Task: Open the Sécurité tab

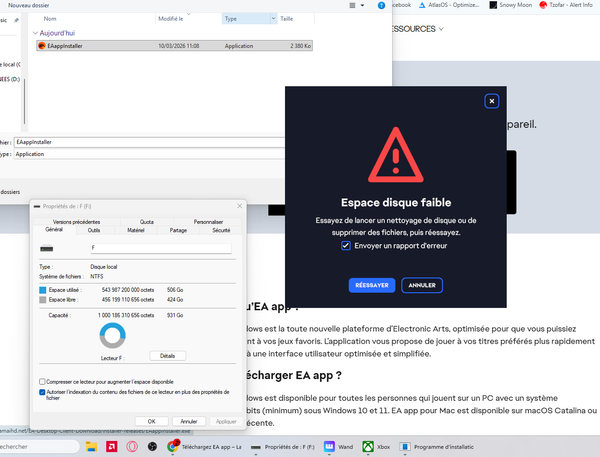Action: tap(221, 230)
